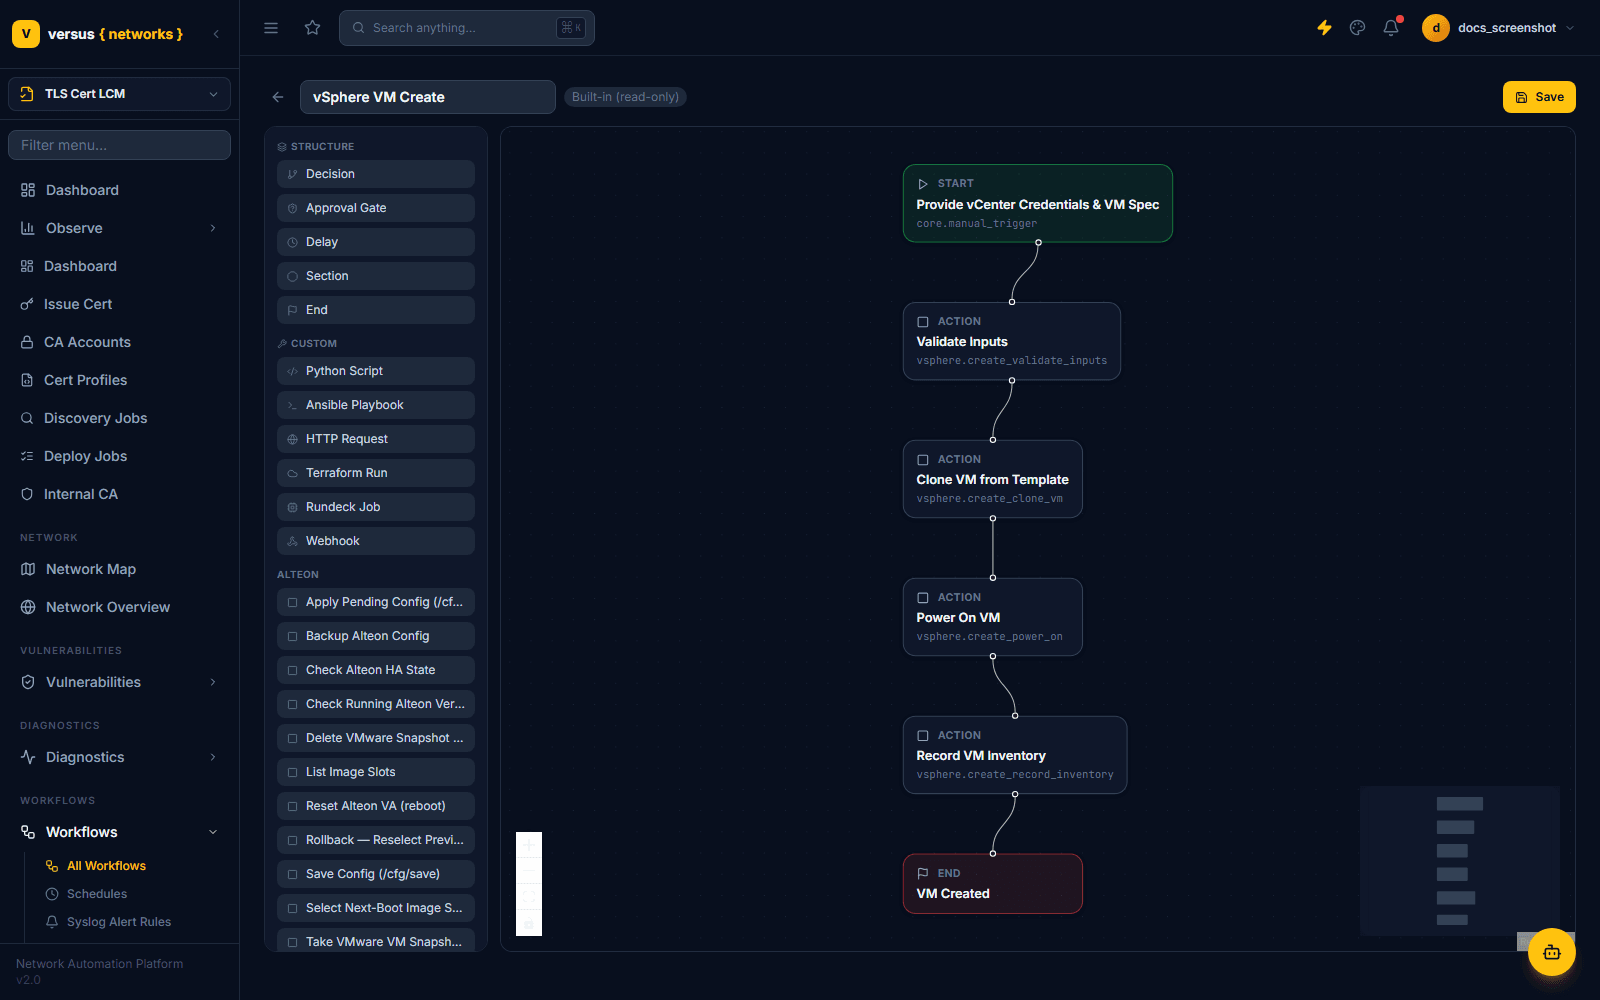
Task: Click the favorite star icon
Action: tap(313, 28)
